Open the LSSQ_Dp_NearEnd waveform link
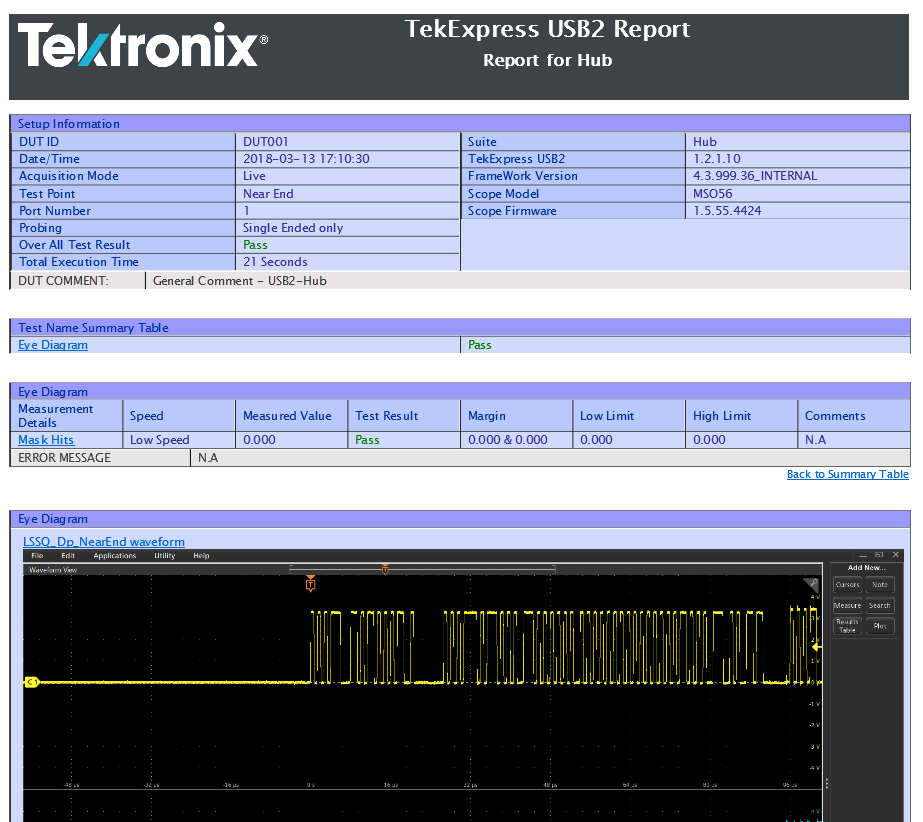 [104, 542]
